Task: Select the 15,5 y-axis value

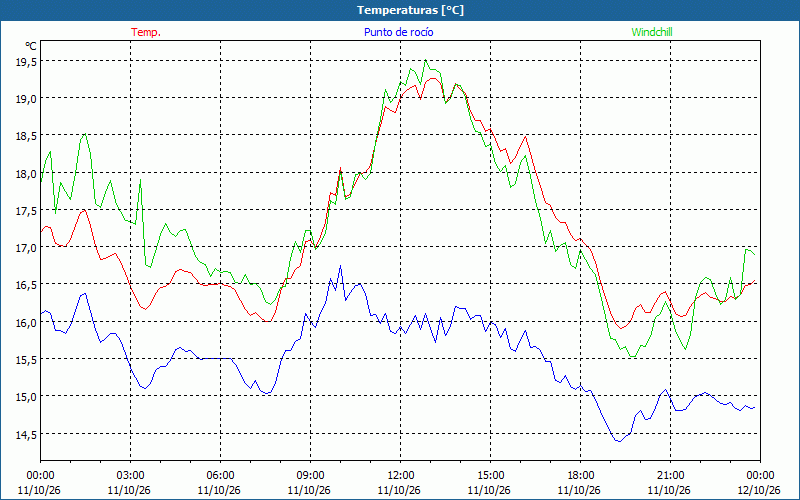Action: tap(26, 359)
